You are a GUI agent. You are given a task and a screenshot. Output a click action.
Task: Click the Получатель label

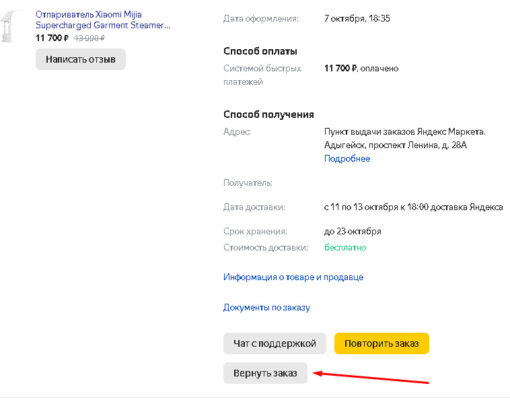[x=248, y=183]
